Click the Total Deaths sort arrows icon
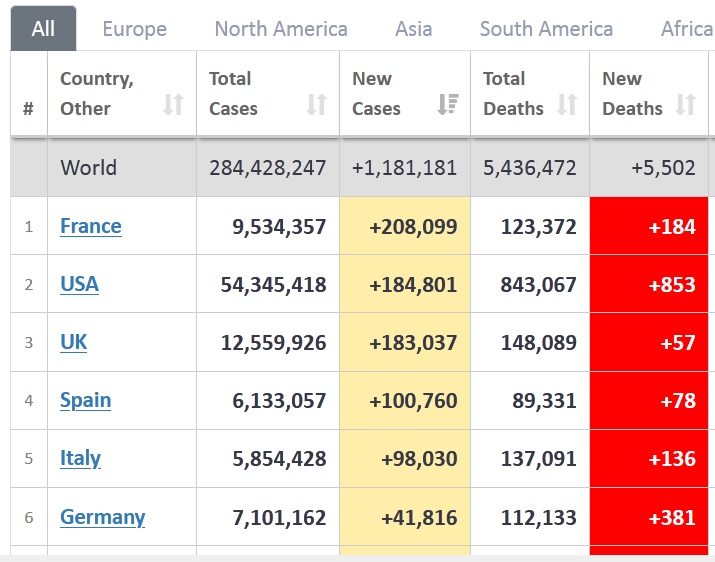This screenshot has height=562, width=715. click(x=567, y=104)
